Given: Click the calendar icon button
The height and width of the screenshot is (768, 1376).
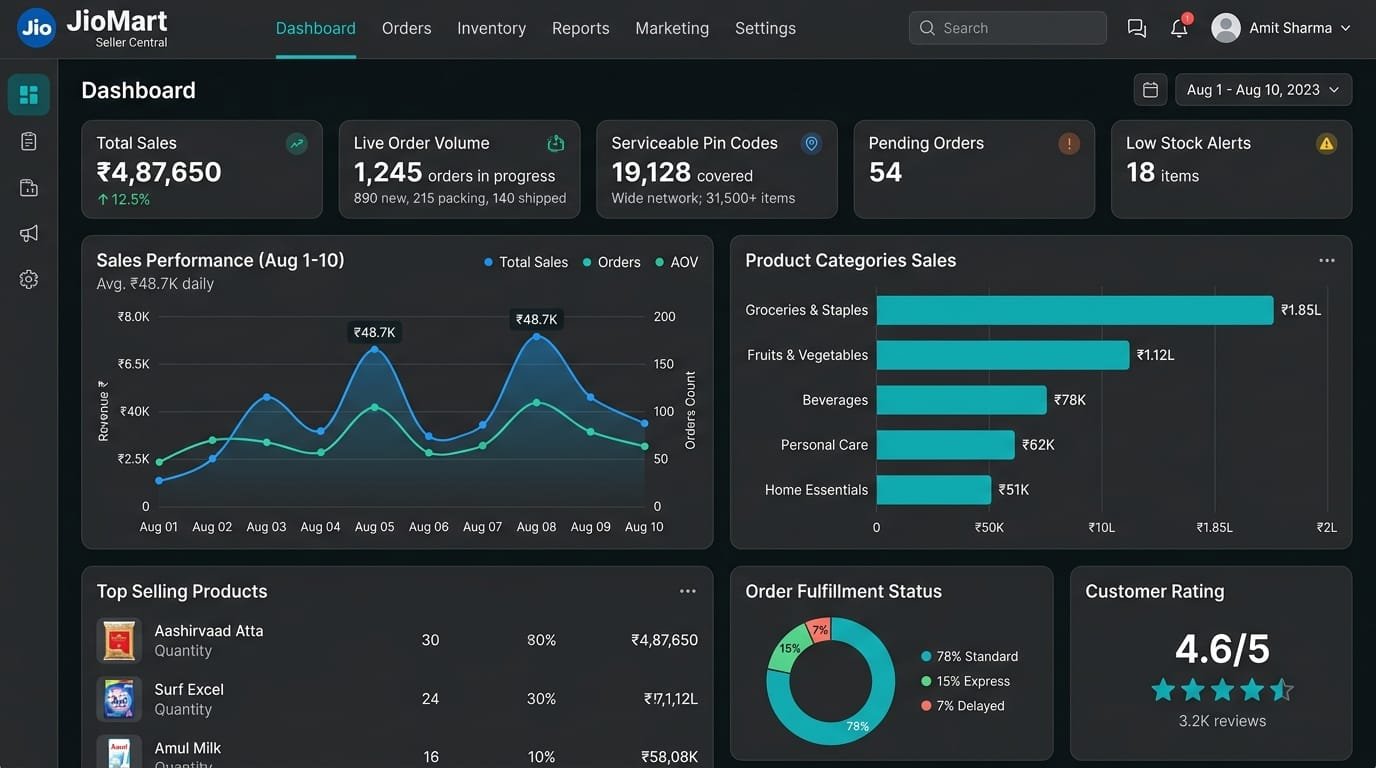Looking at the screenshot, I should click(x=1151, y=90).
